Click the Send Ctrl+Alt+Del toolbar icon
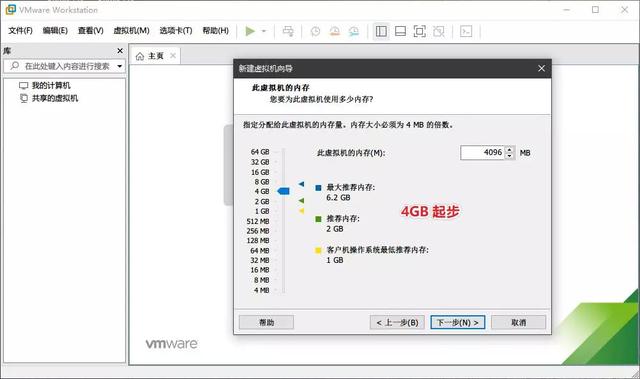Image resolution: width=640 pixels, height=379 pixels. pyautogui.click(x=288, y=31)
